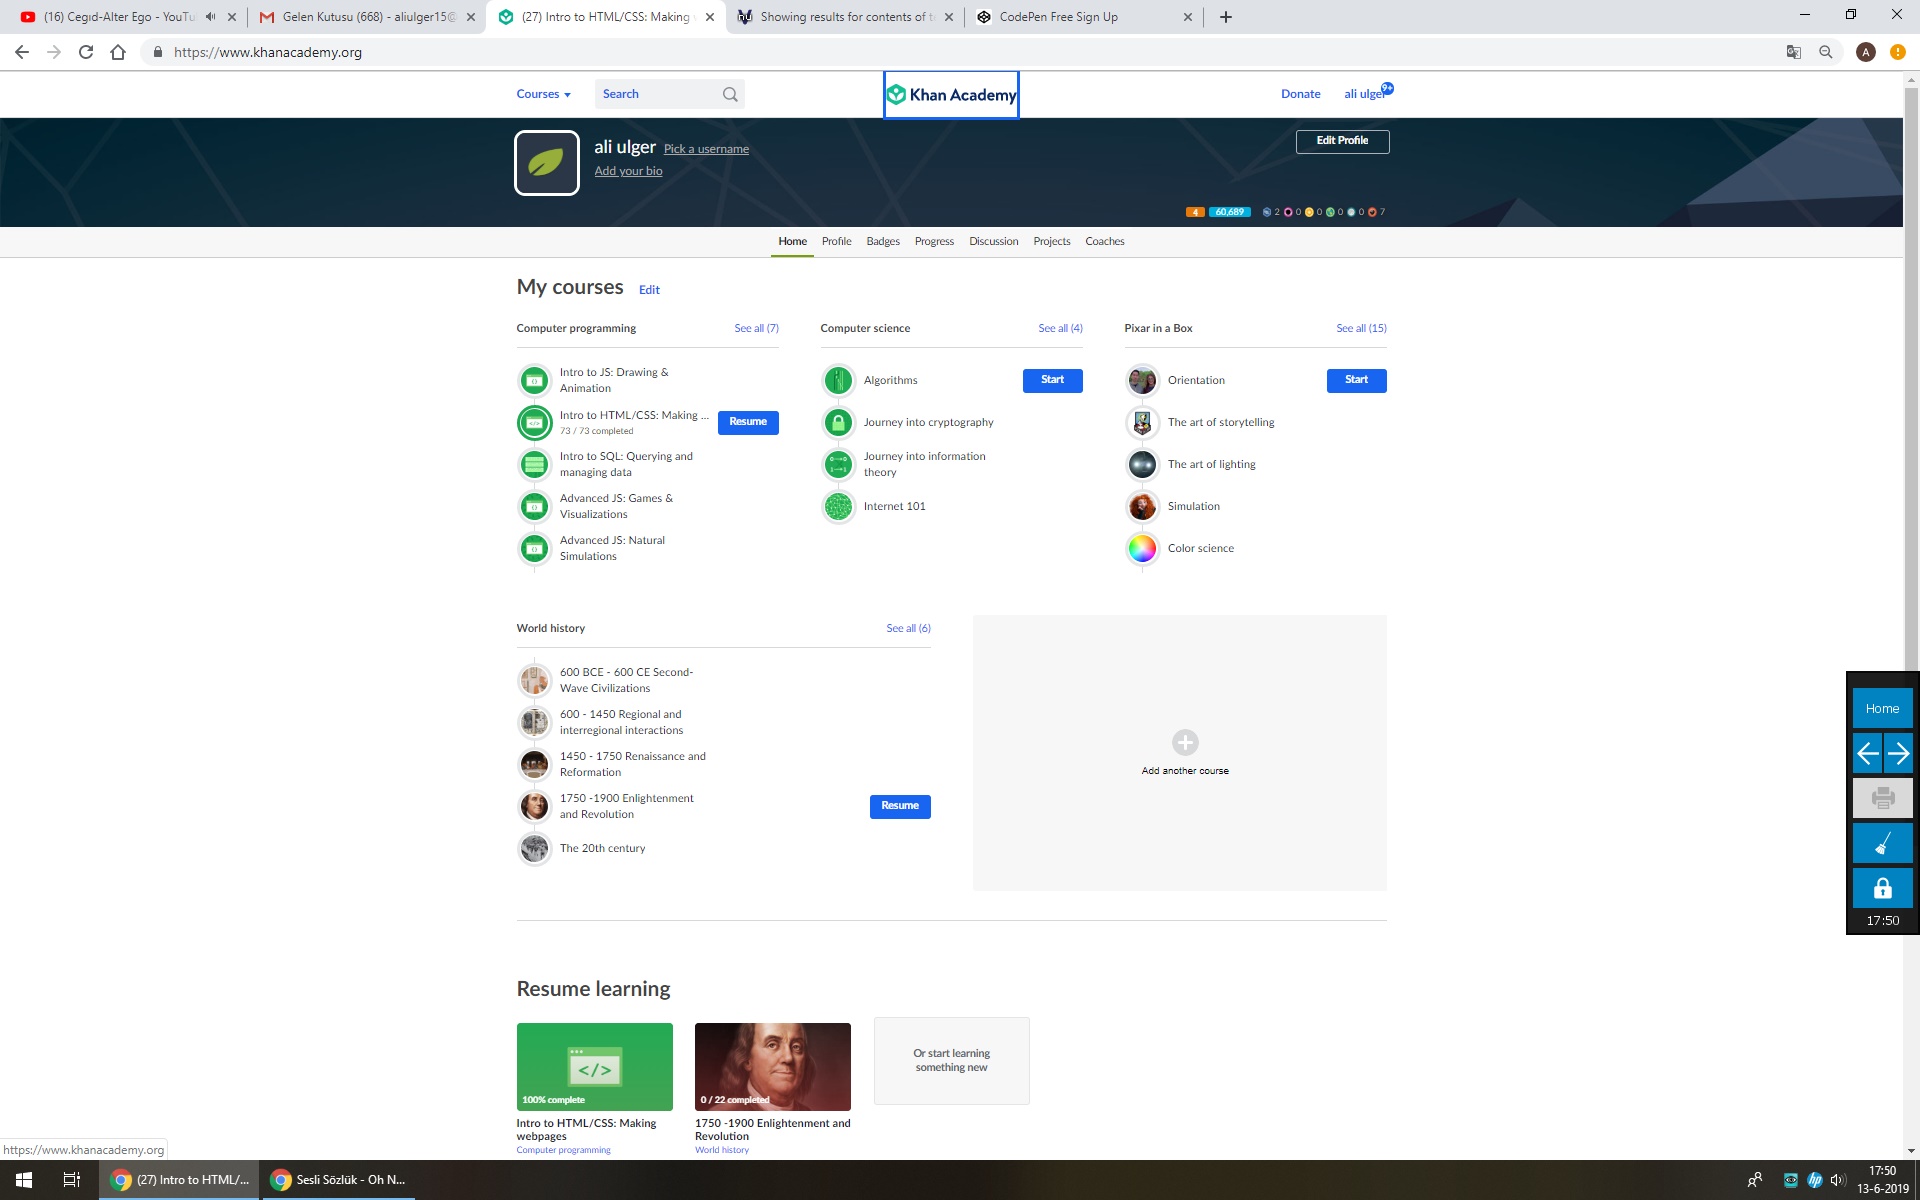Switch to the Progress tab
Viewport: 1920px width, 1200px height.
click(x=934, y=241)
